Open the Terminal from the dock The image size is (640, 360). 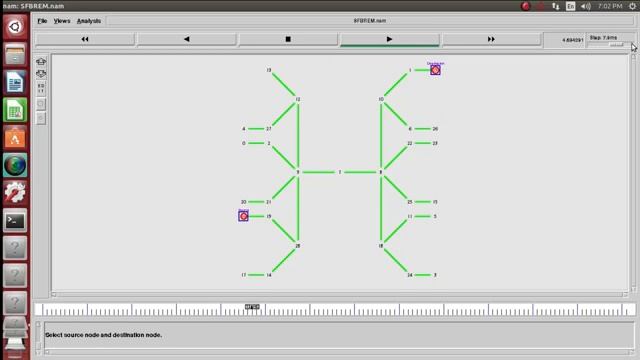pos(15,220)
